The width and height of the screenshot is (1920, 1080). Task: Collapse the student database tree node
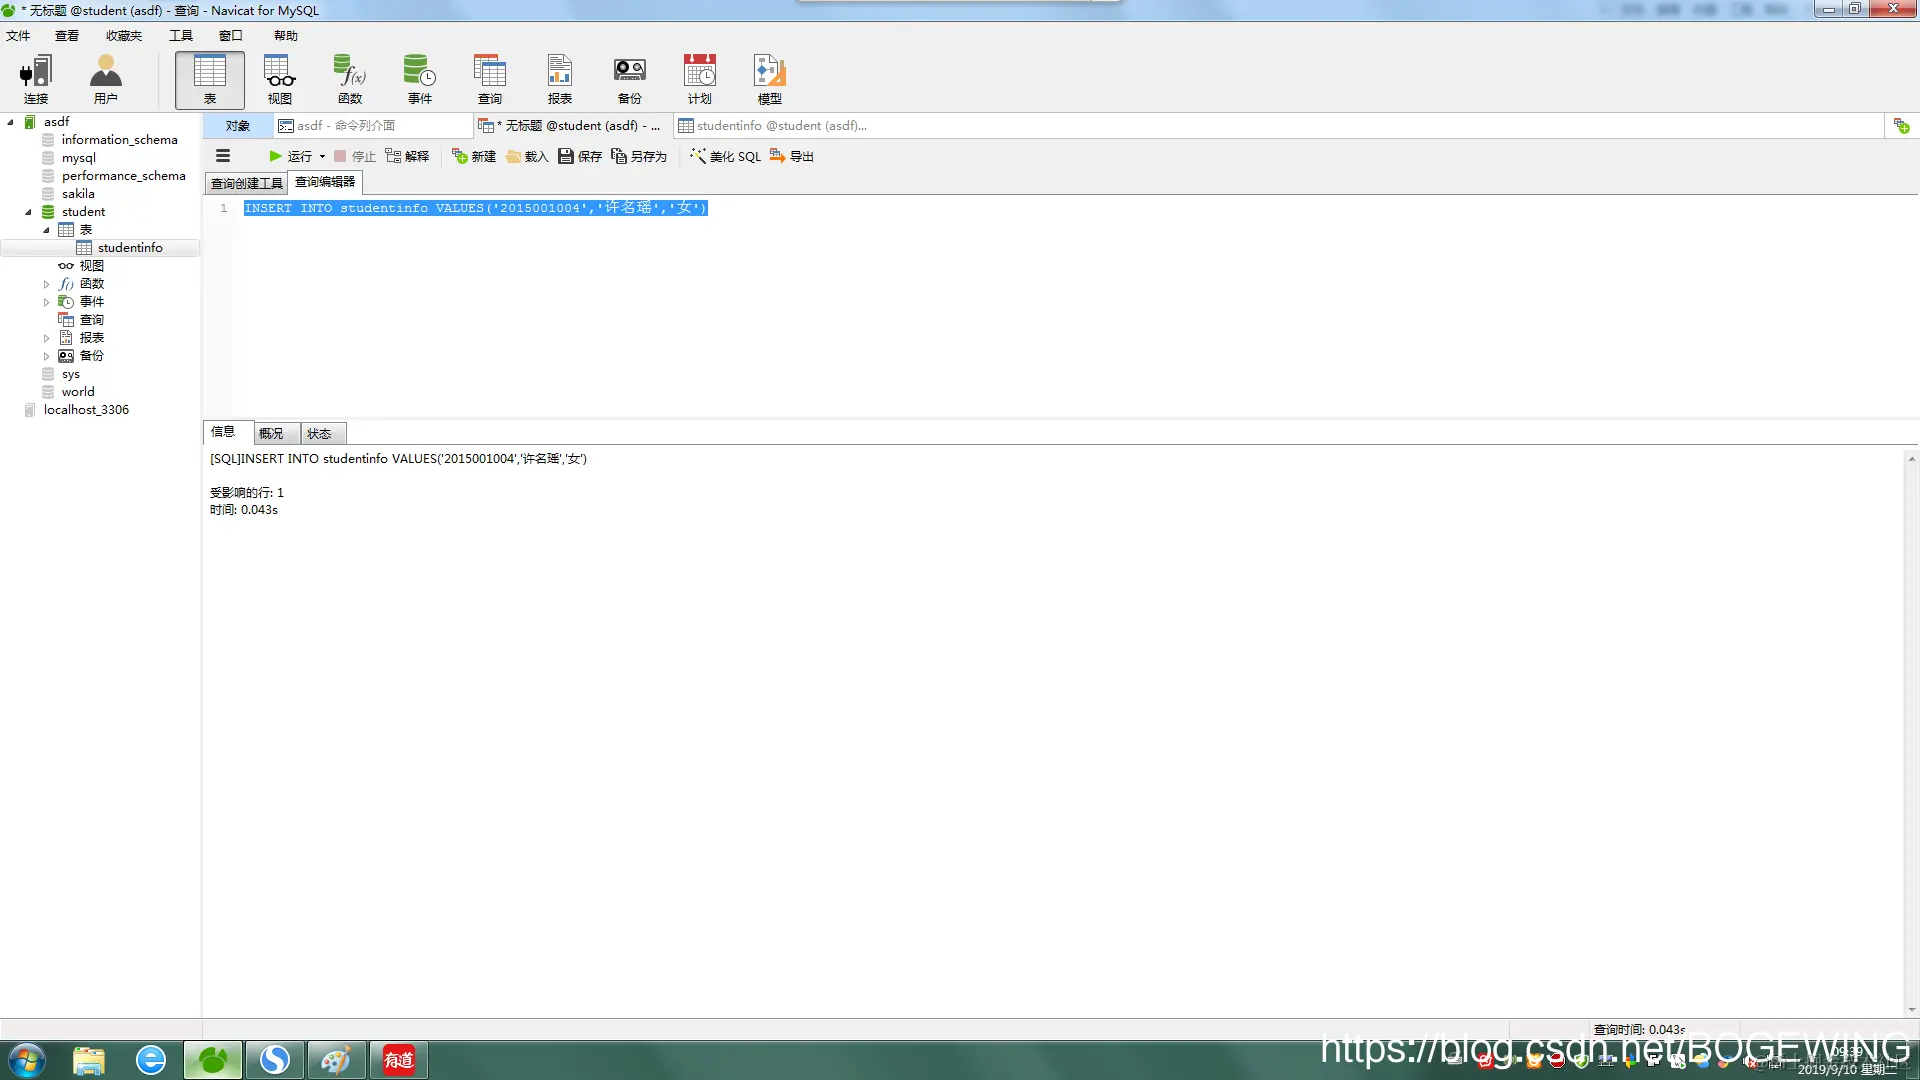[28, 212]
